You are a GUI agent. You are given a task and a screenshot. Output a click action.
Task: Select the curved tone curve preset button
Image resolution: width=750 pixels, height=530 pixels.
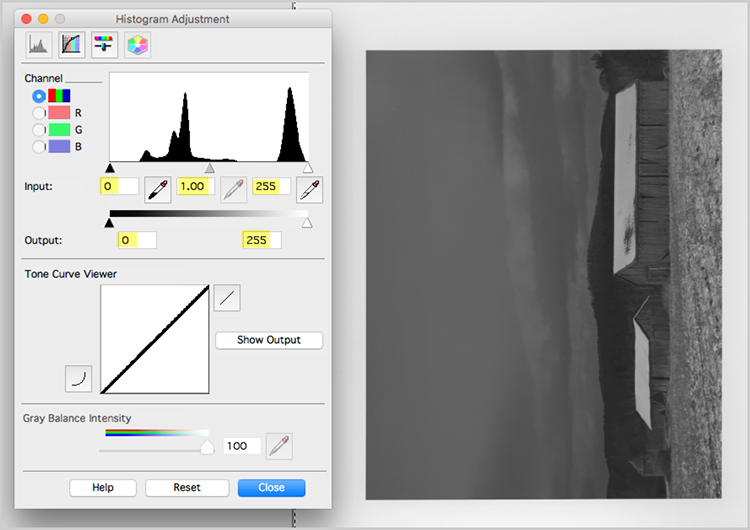pos(78,378)
